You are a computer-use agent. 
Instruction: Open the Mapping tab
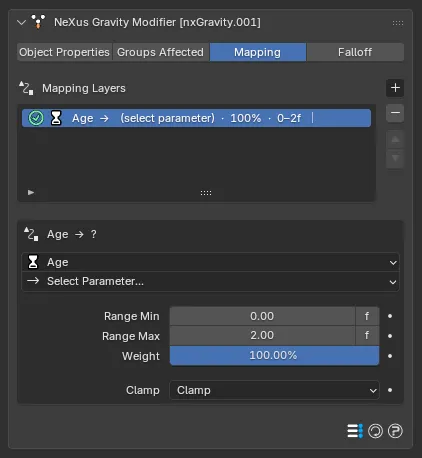pyautogui.click(x=257, y=52)
